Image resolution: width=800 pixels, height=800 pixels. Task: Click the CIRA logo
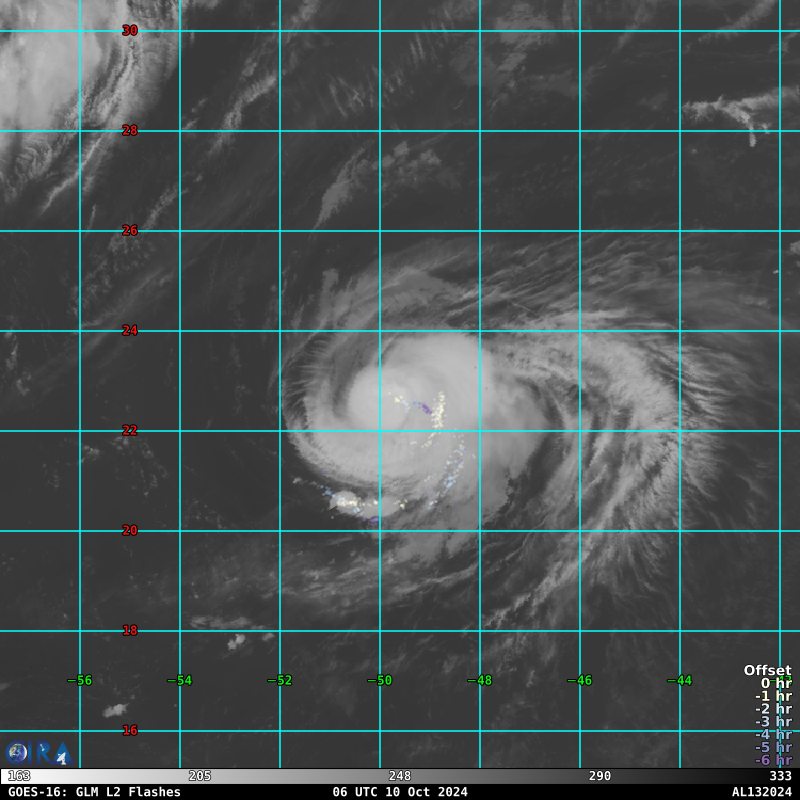click(39, 754)
